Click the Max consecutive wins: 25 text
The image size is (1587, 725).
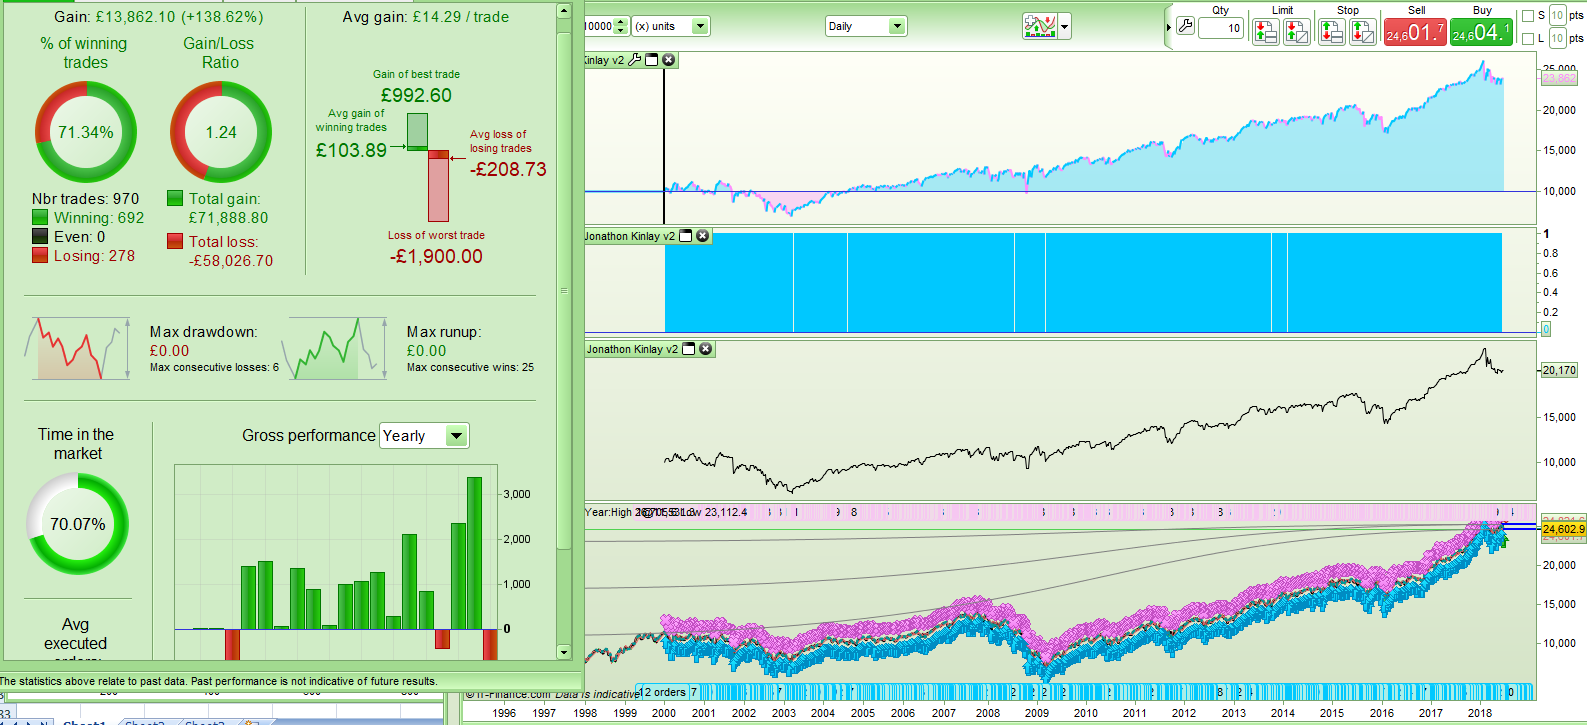470,367
